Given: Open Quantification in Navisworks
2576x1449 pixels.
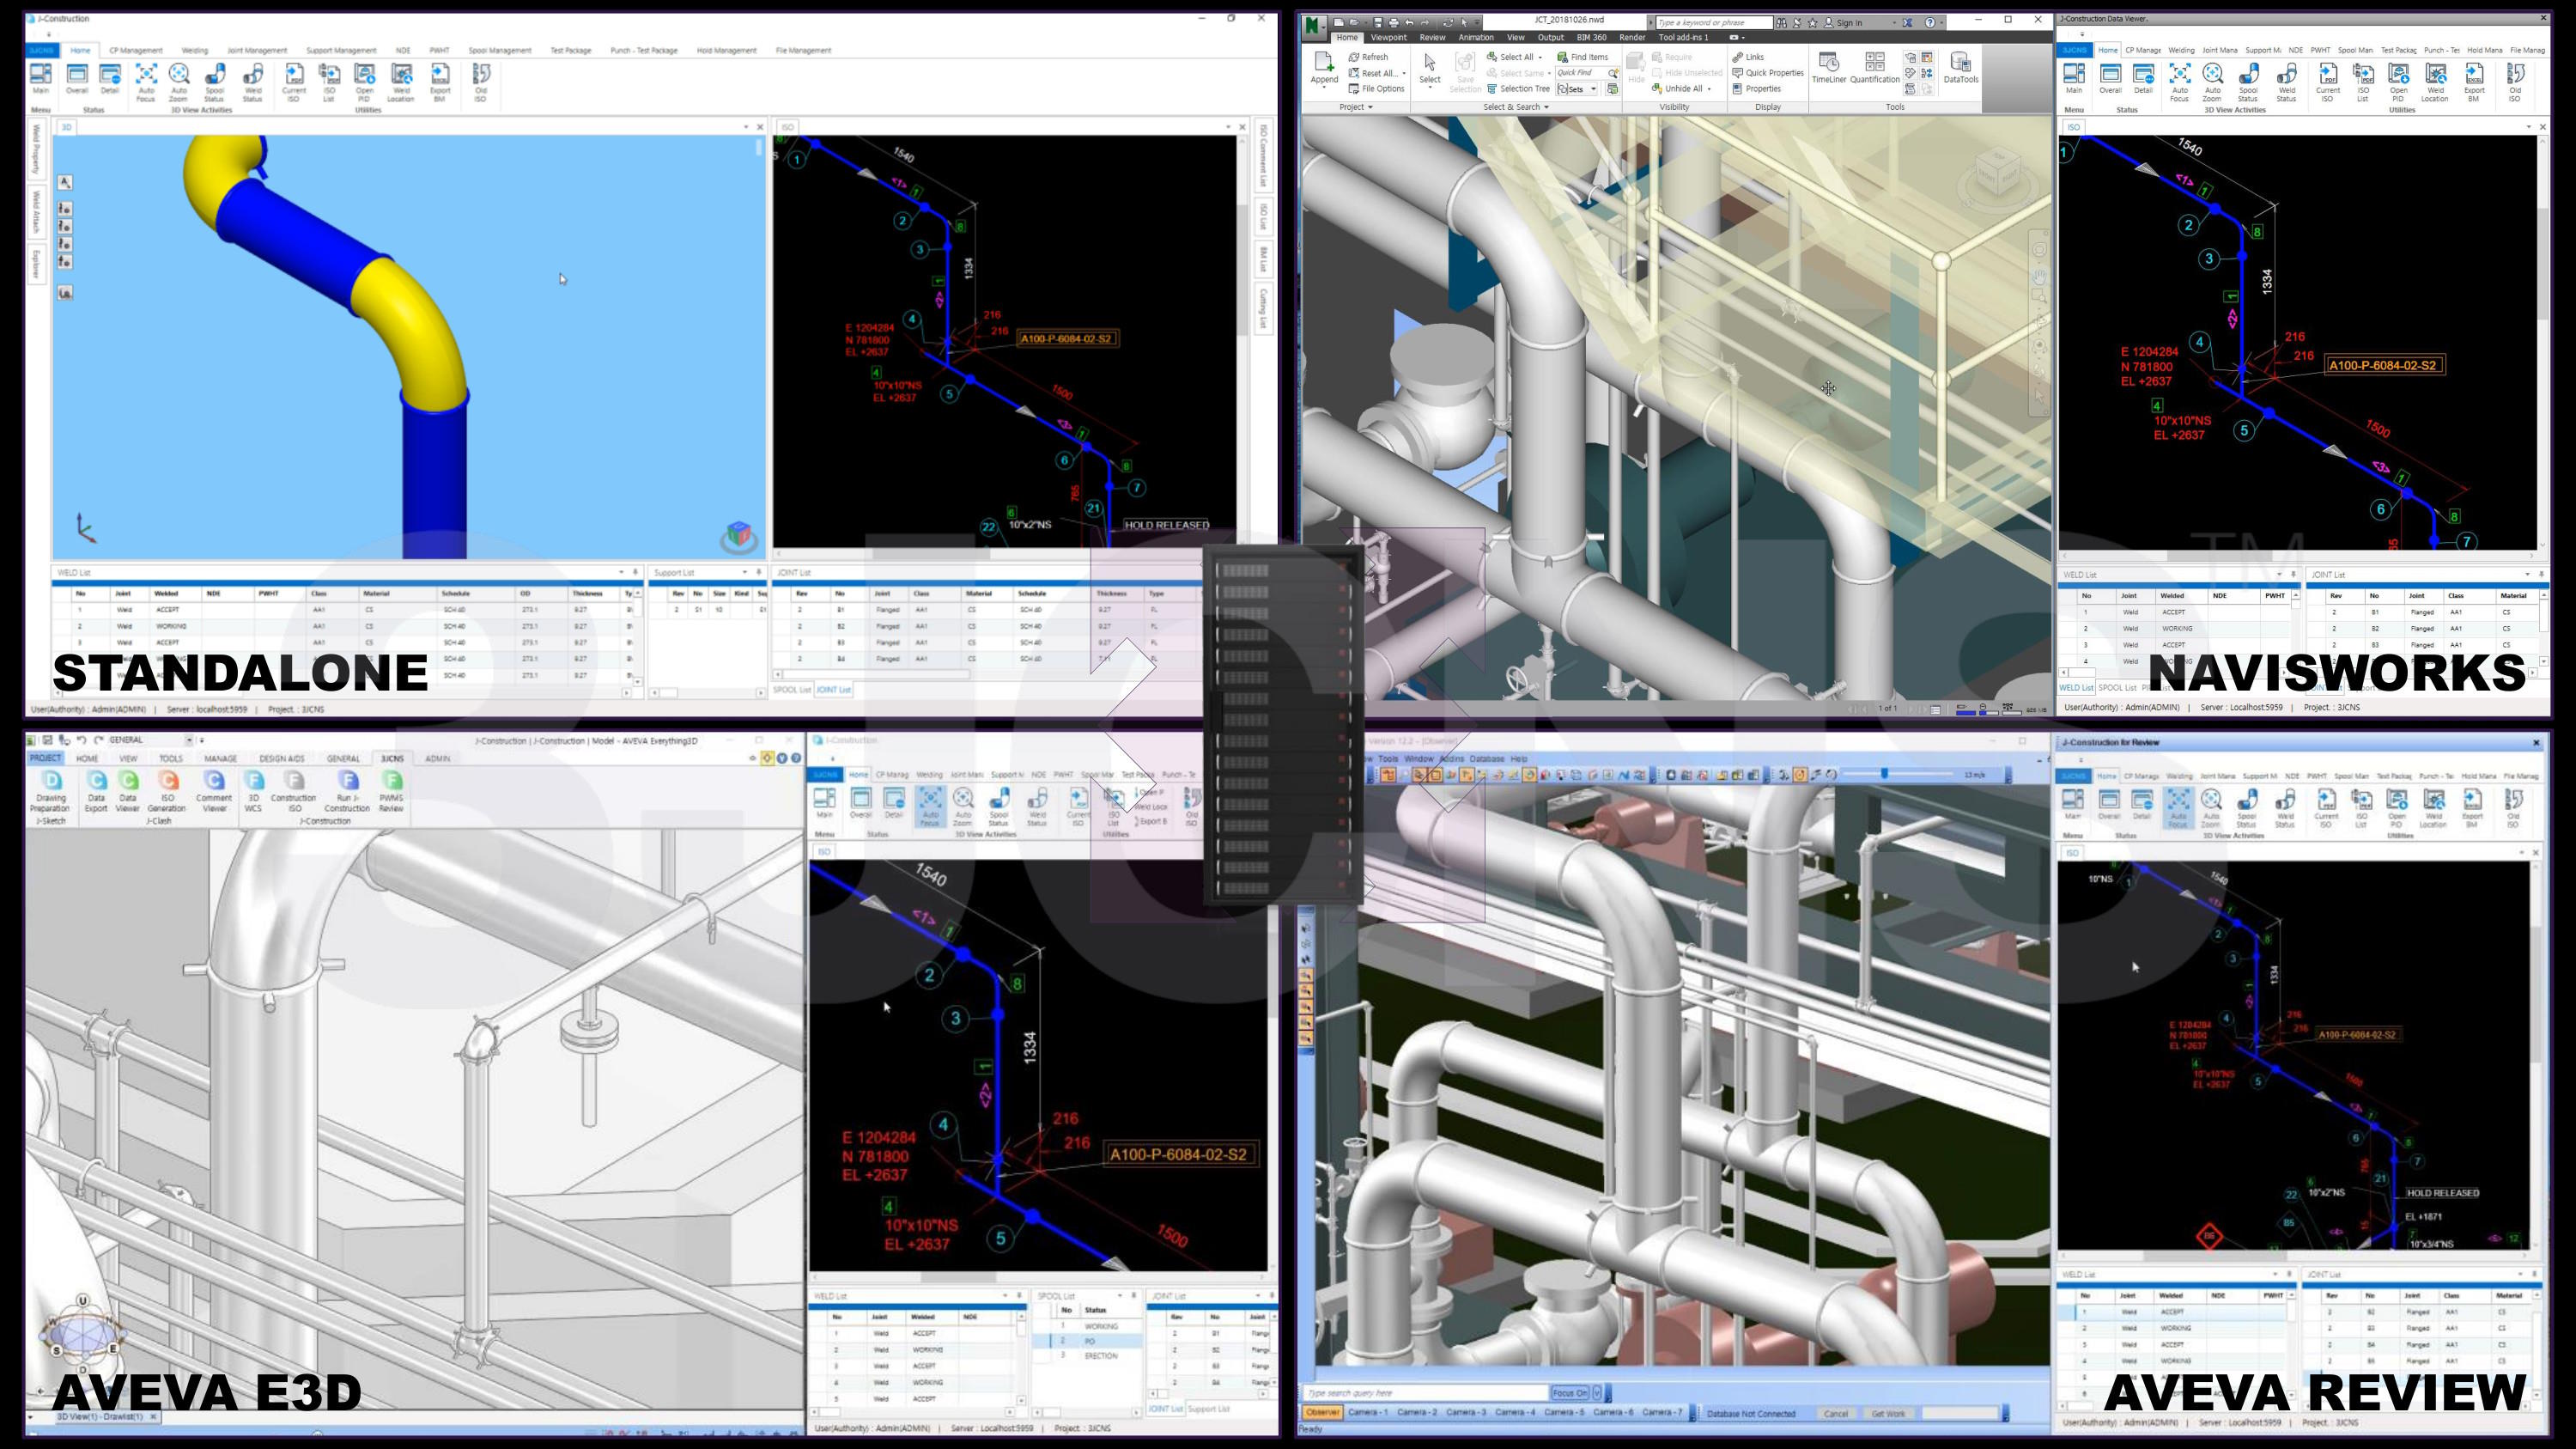Looking at the screenshot, I should coord(1875,68).
